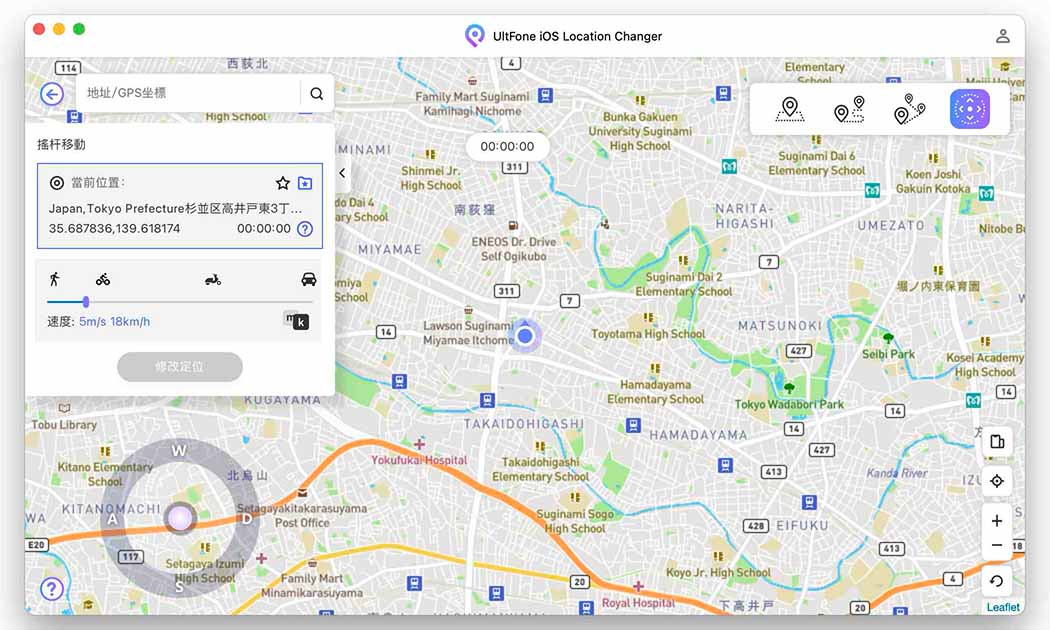Go back using the circled arrow
Image resolution: width=1050 pixels, height=630 pixels.
[52, 94]
